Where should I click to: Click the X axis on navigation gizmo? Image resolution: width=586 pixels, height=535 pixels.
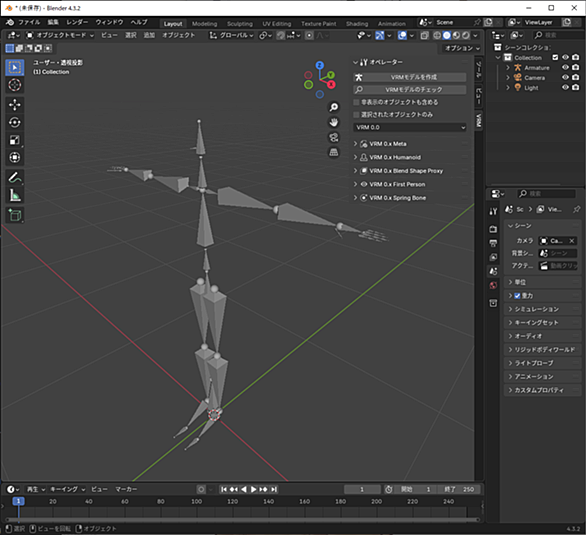(x=331, y=84)
